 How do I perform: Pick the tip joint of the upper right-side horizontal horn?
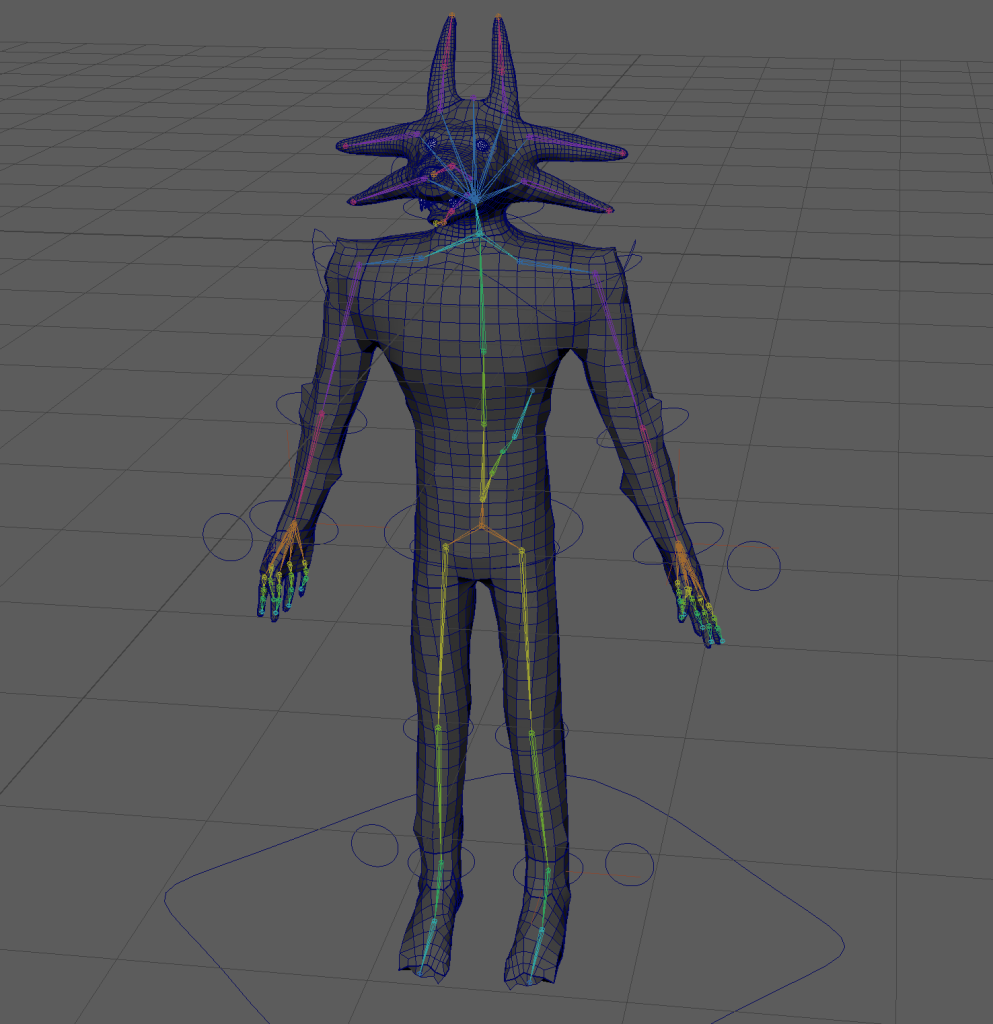(623, 153)
